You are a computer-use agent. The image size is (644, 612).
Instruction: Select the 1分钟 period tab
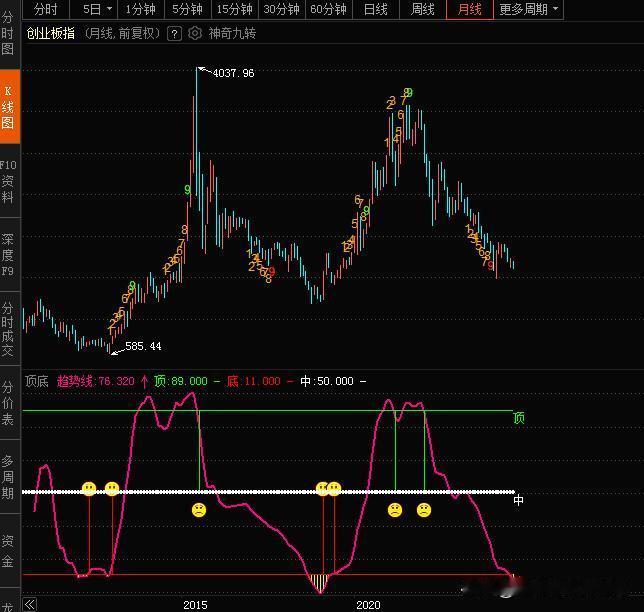coord(140,9)
